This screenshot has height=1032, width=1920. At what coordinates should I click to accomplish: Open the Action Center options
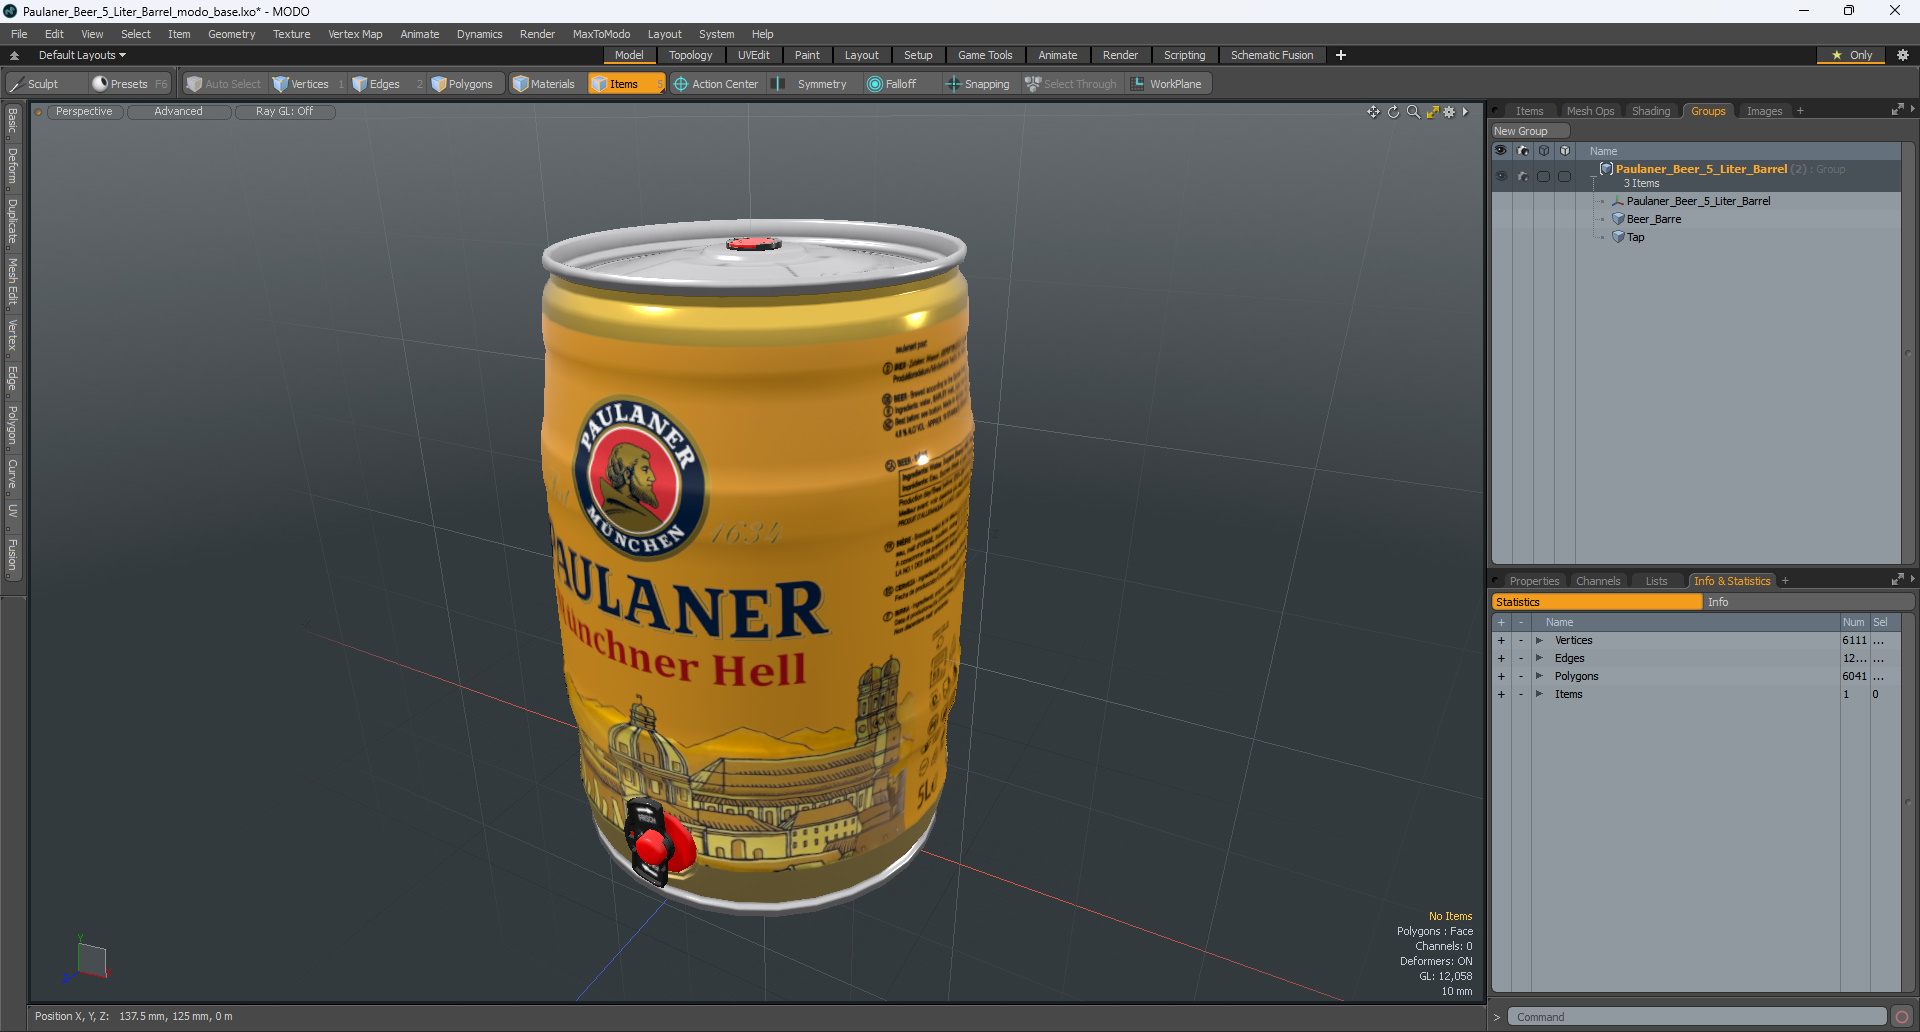(717, 84)
